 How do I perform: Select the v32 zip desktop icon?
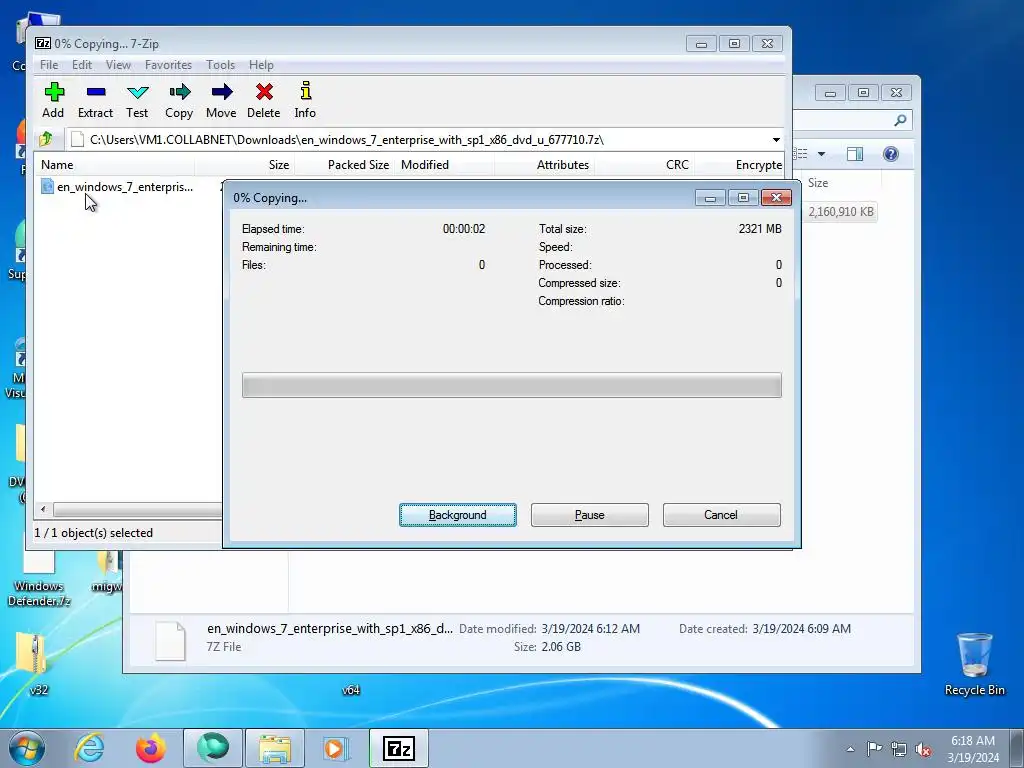coord(32,664)
